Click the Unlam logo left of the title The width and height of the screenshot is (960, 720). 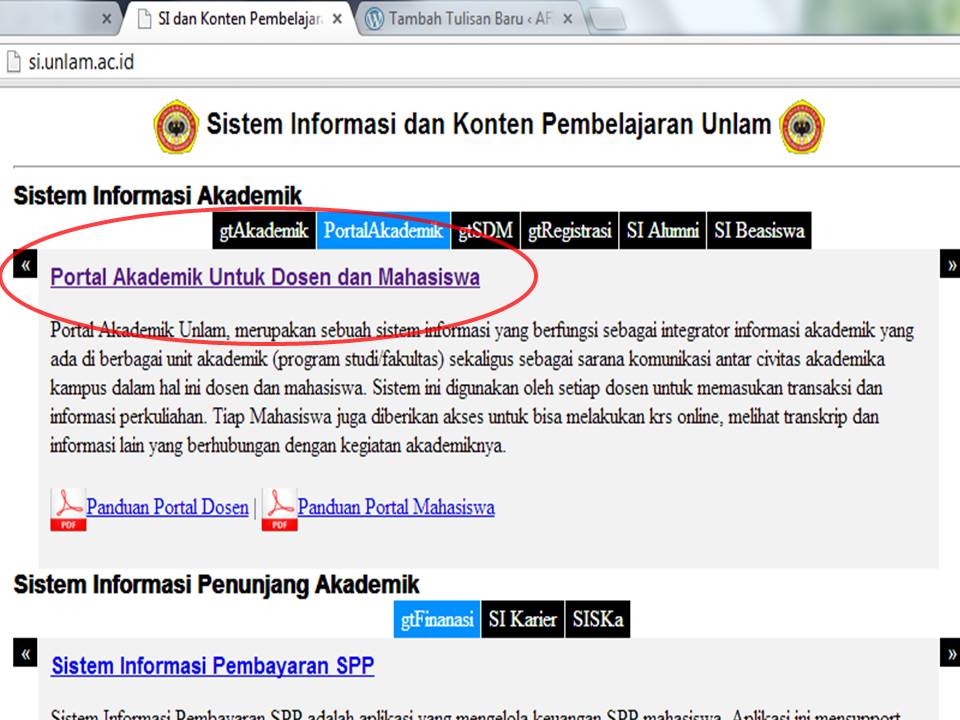pos(176,127)
